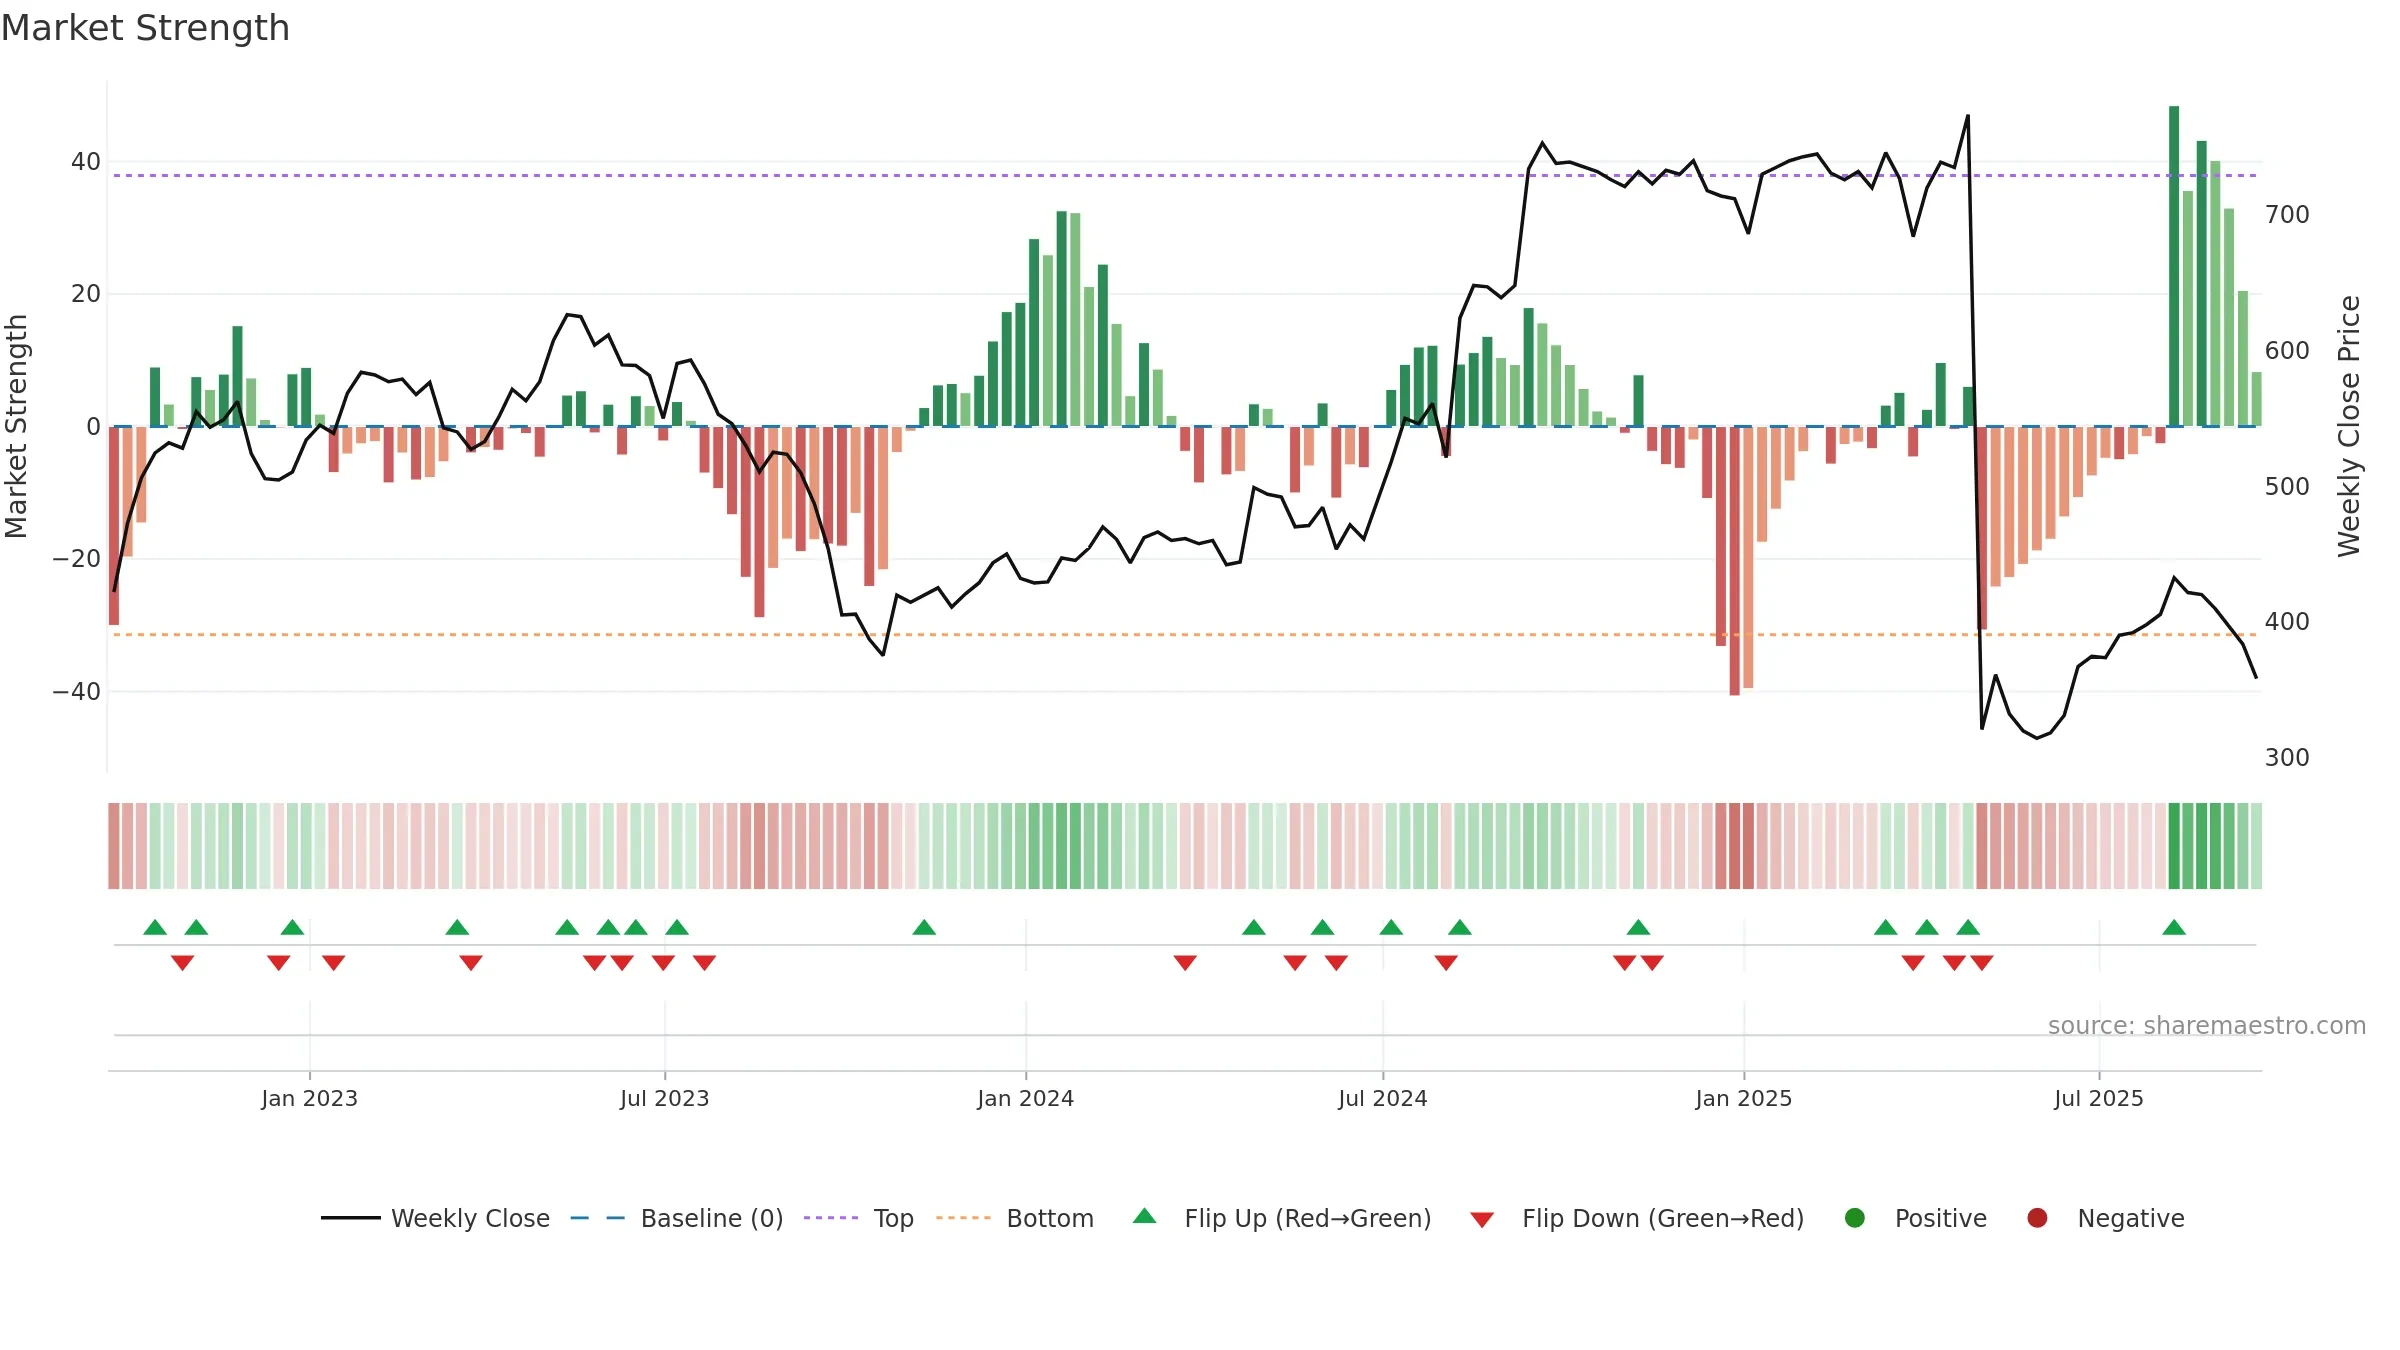Toggle the Weekly Close legend label
Screen dimensions: 2400x1350
pyautogui.click(x=471, y=1219)
